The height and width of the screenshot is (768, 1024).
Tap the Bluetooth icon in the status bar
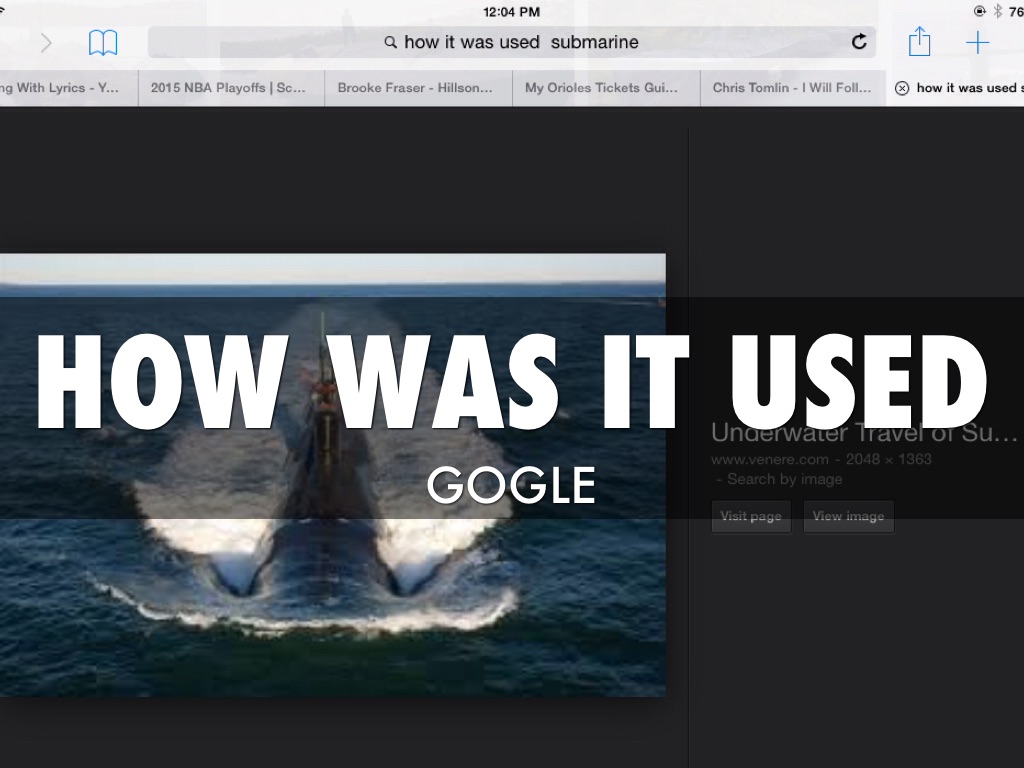pos(997,11)
